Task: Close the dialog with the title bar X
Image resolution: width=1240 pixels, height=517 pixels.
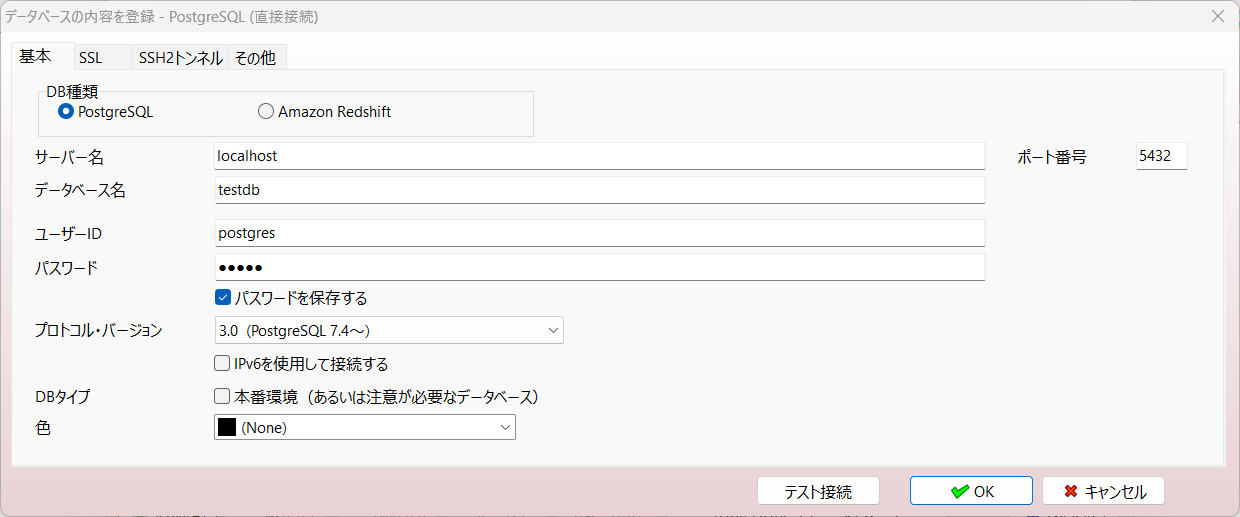Action: point(1218,16)
